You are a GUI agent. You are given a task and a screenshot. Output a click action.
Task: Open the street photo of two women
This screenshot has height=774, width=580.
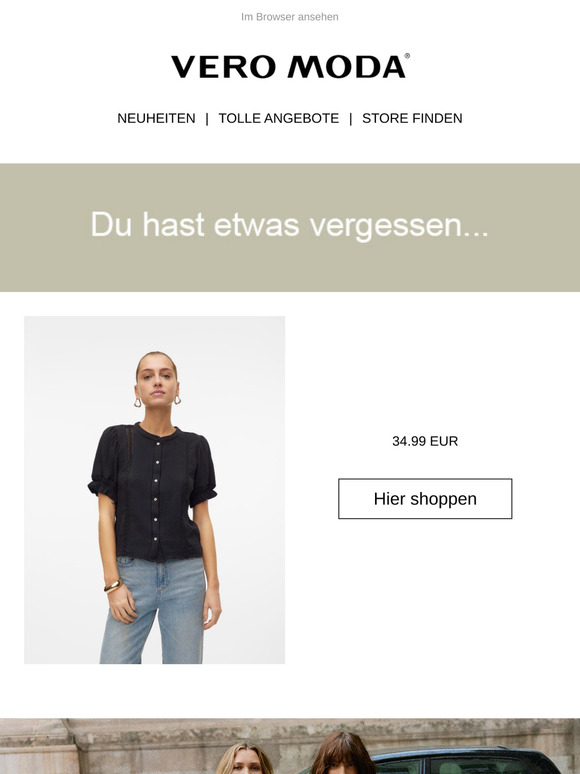[290, 746]
